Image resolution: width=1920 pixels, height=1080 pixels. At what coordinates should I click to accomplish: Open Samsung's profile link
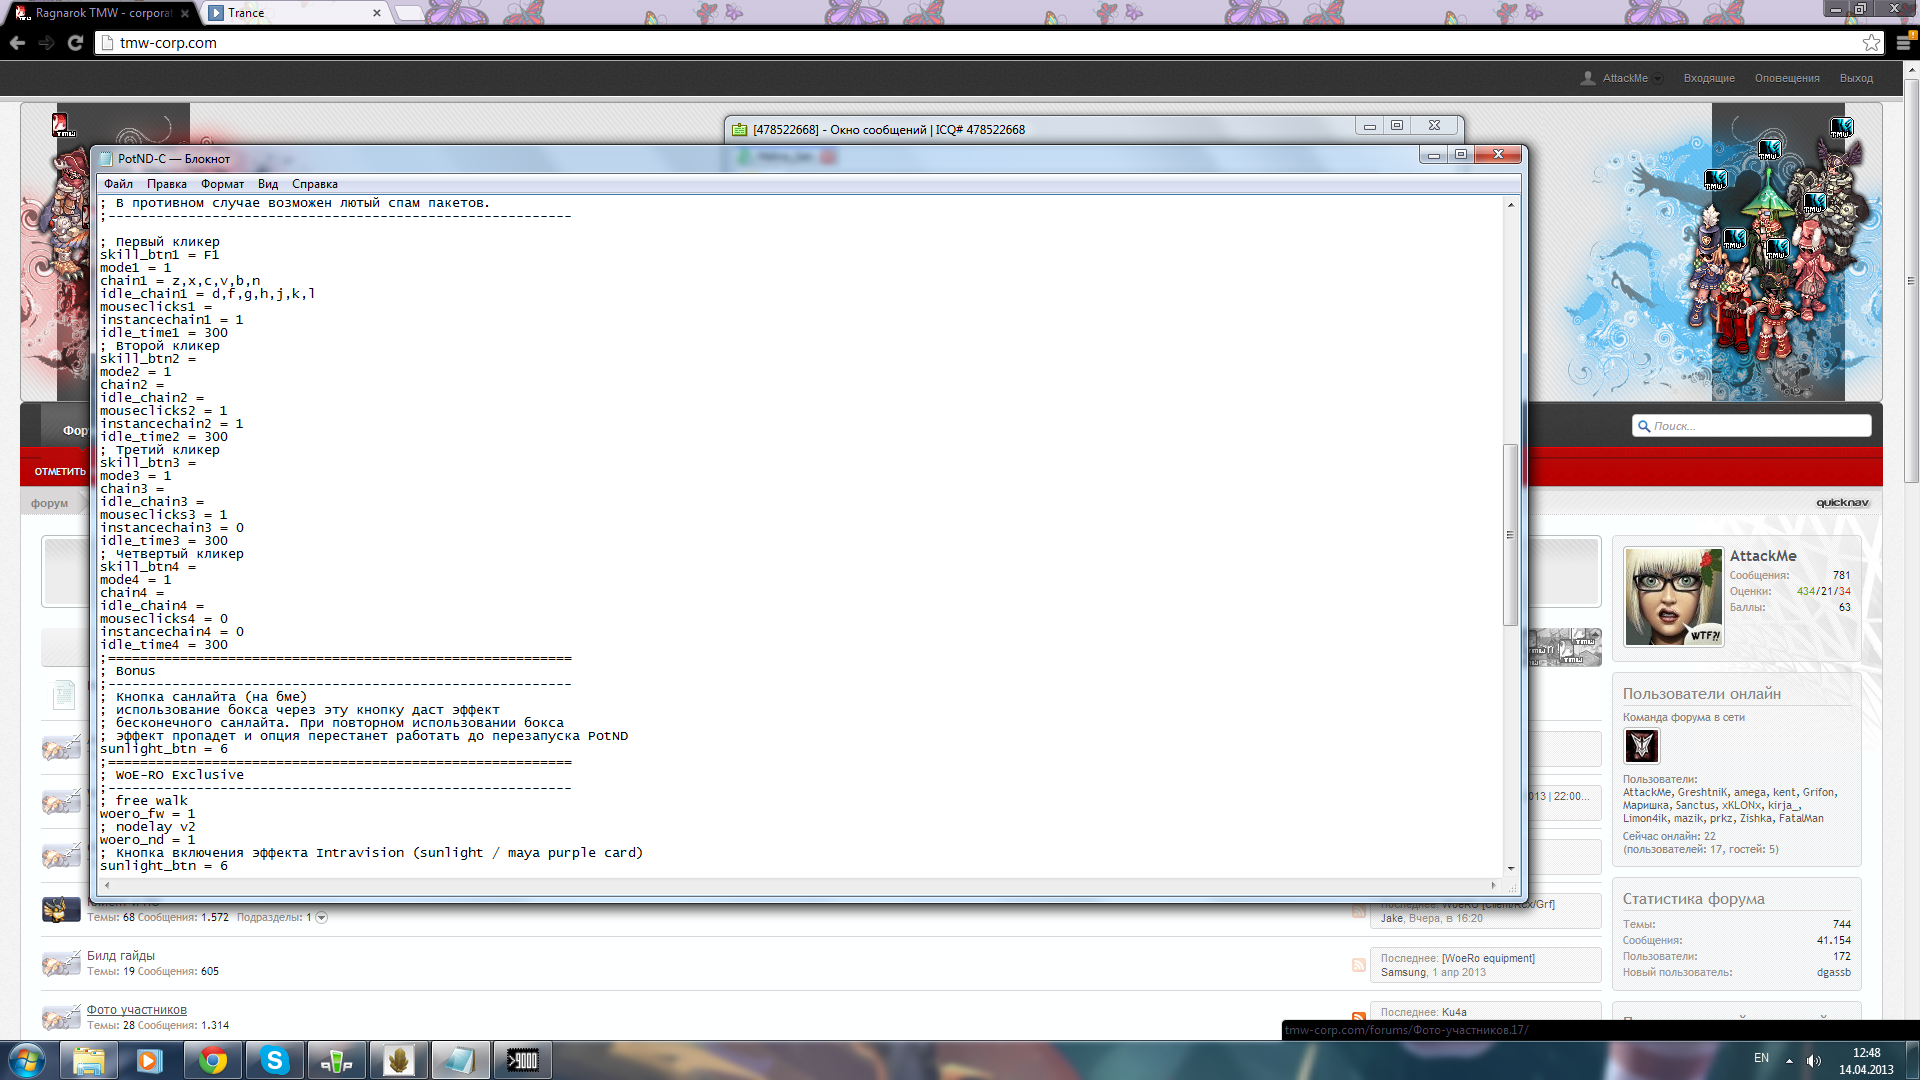(1403, 972)
